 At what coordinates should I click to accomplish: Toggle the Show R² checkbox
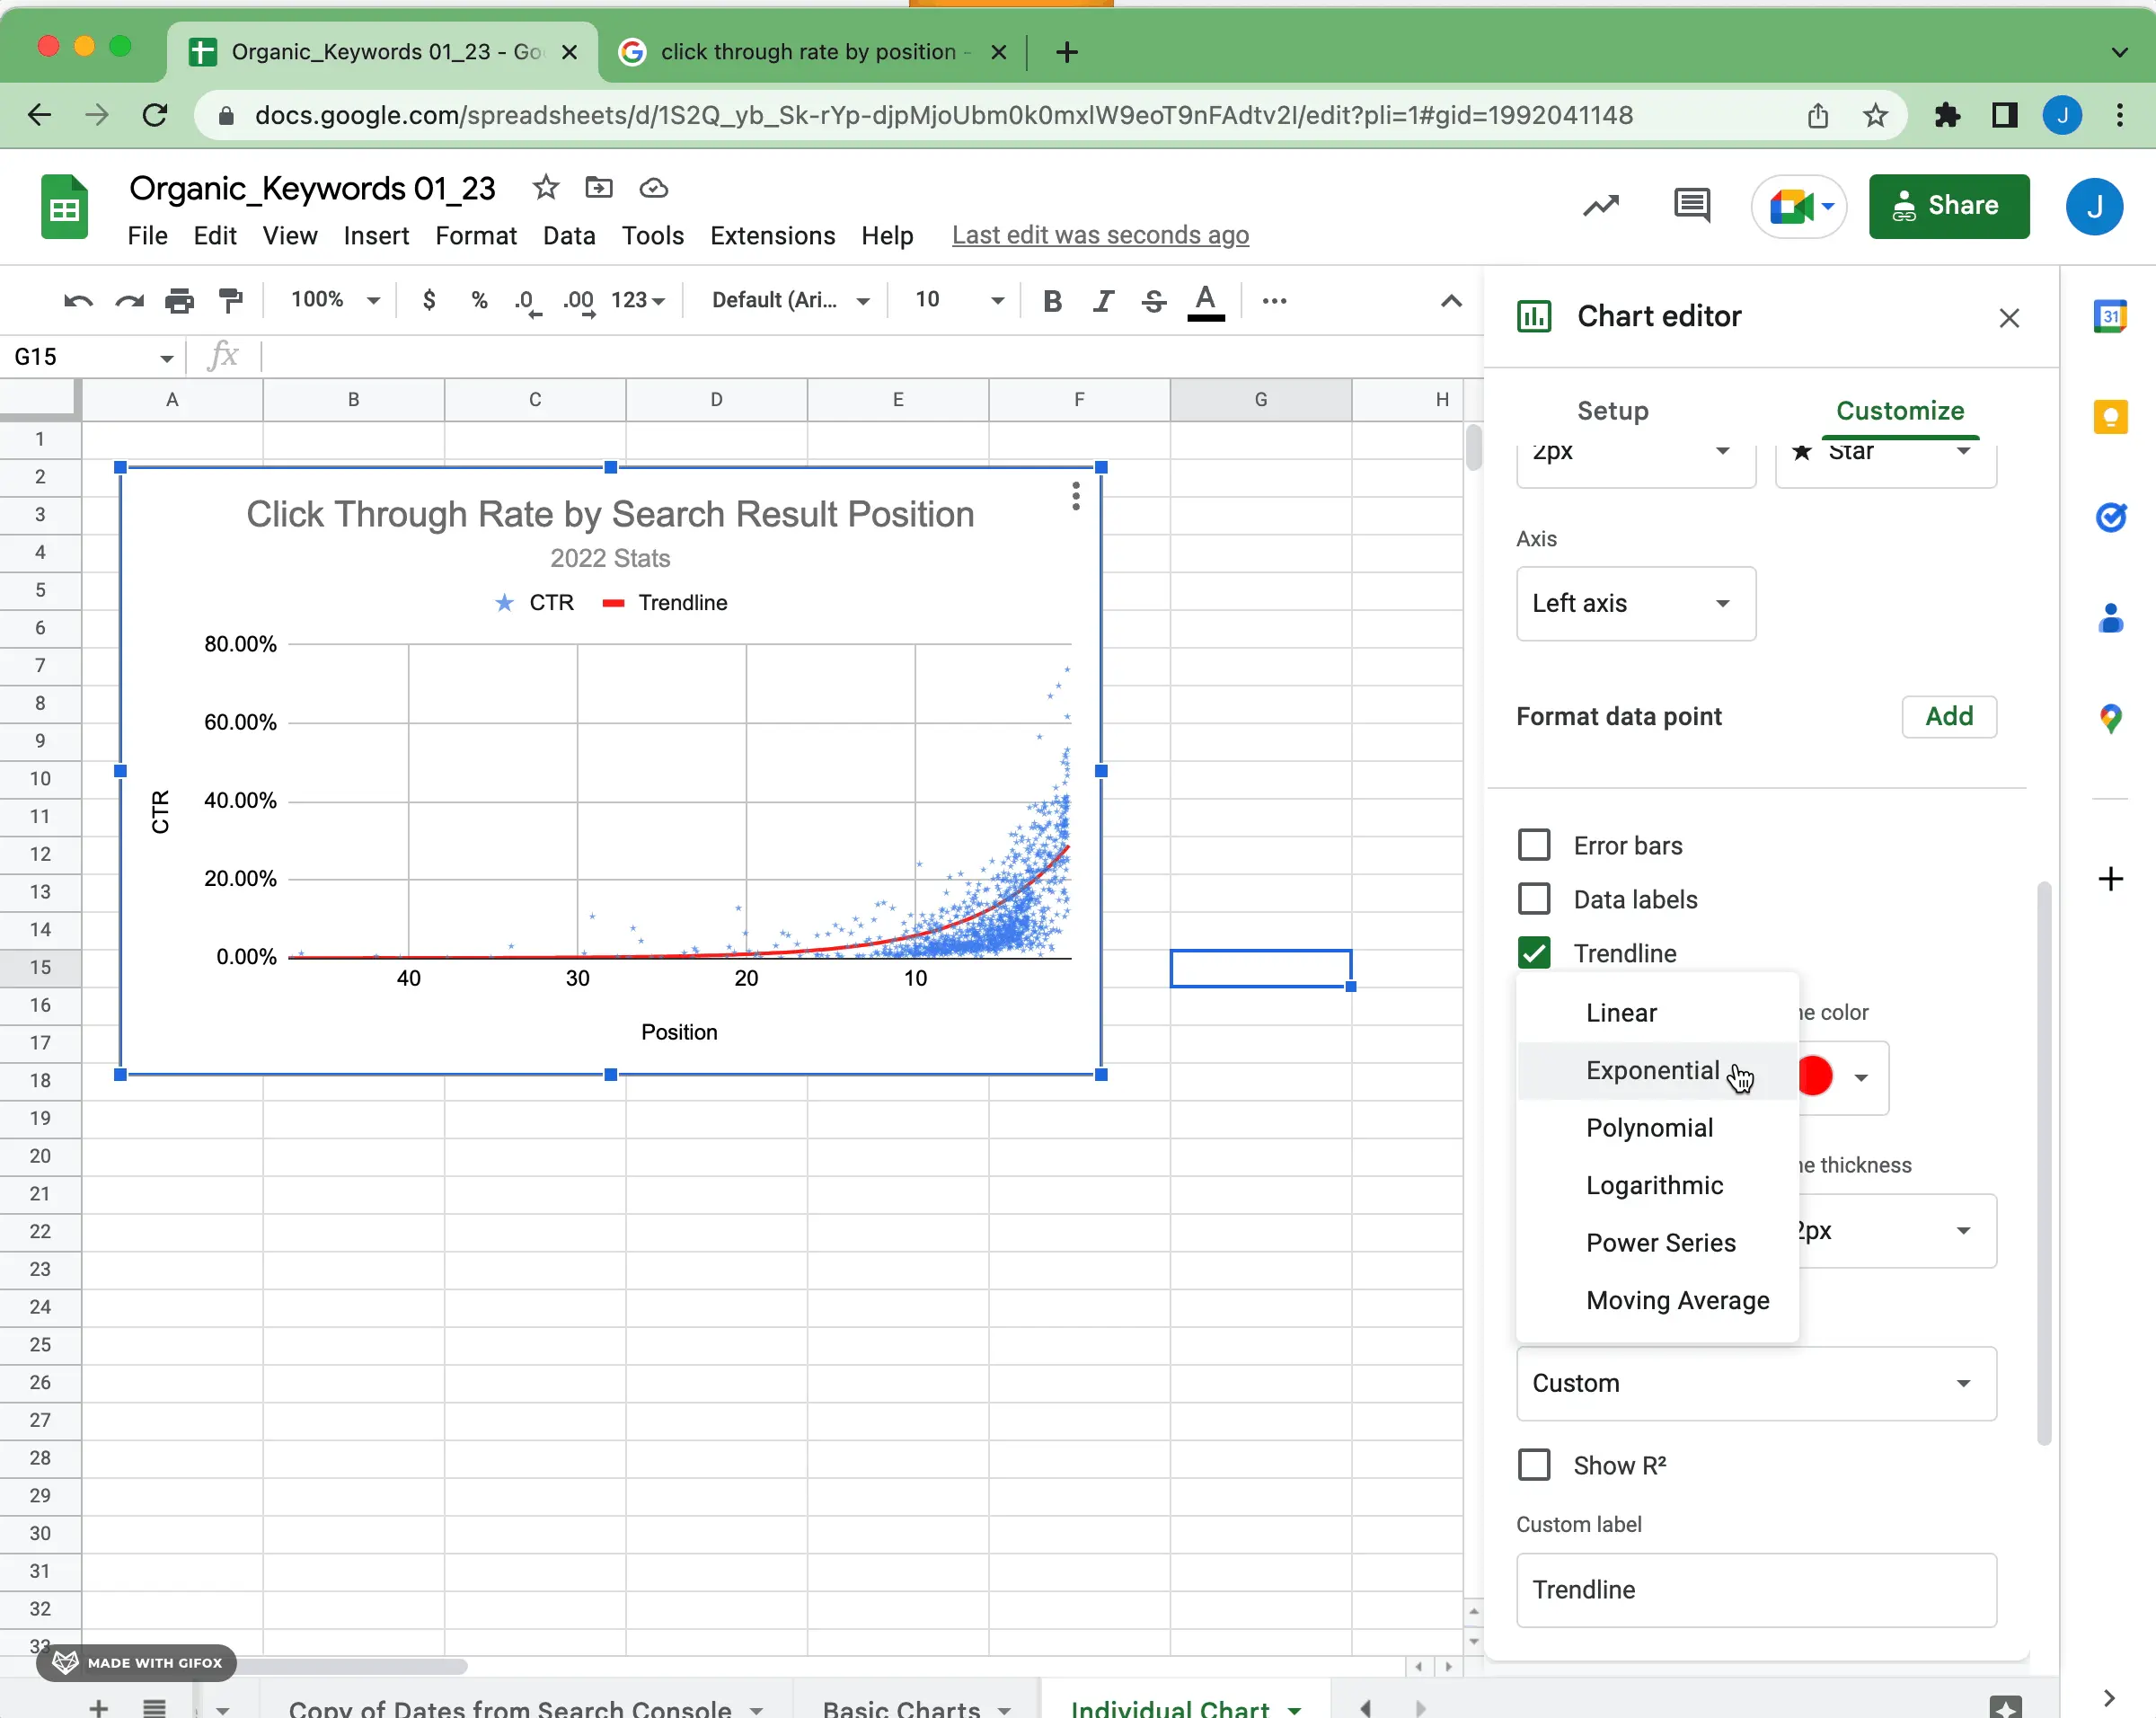(x=1535, y=1464)
